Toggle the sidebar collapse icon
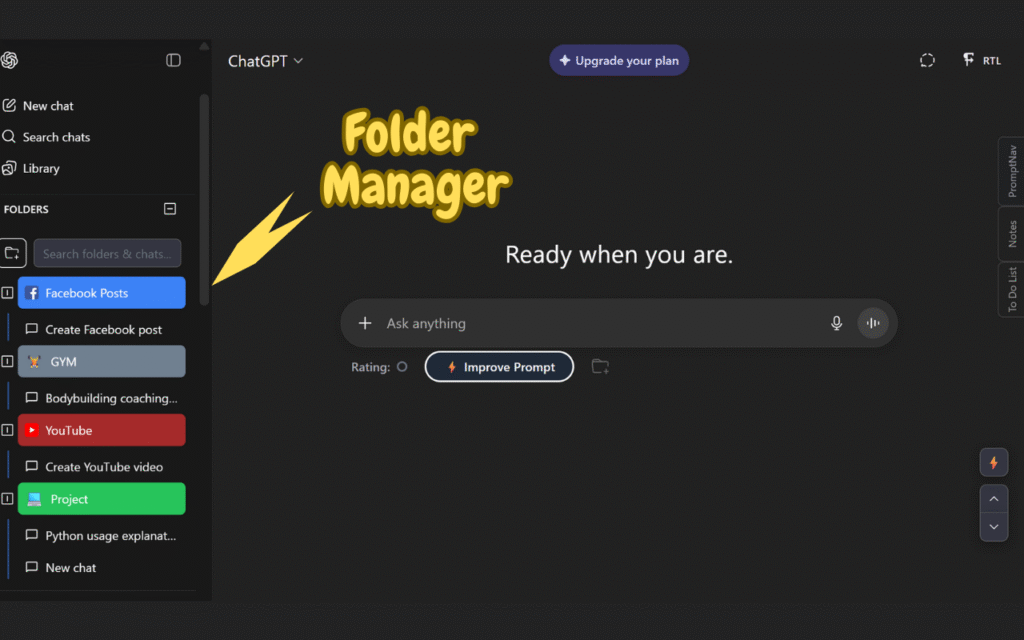 [x=173, y=61]
